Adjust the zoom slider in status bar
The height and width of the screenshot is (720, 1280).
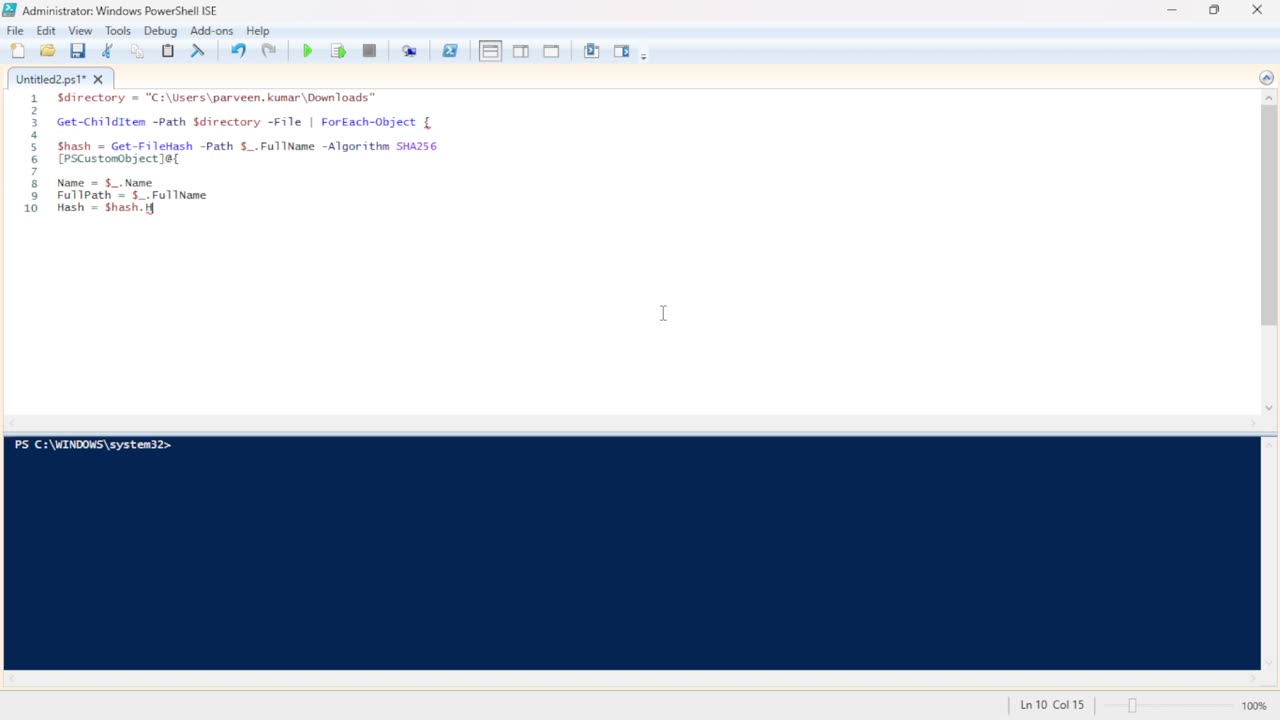click(1132, 706)
